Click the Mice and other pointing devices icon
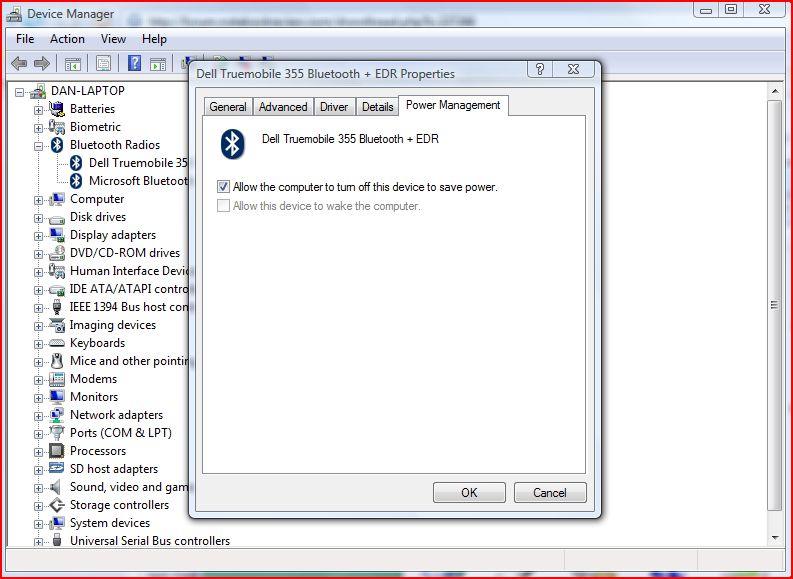The image size is (793, 579). pyautogui.click(x=57, y=361)
